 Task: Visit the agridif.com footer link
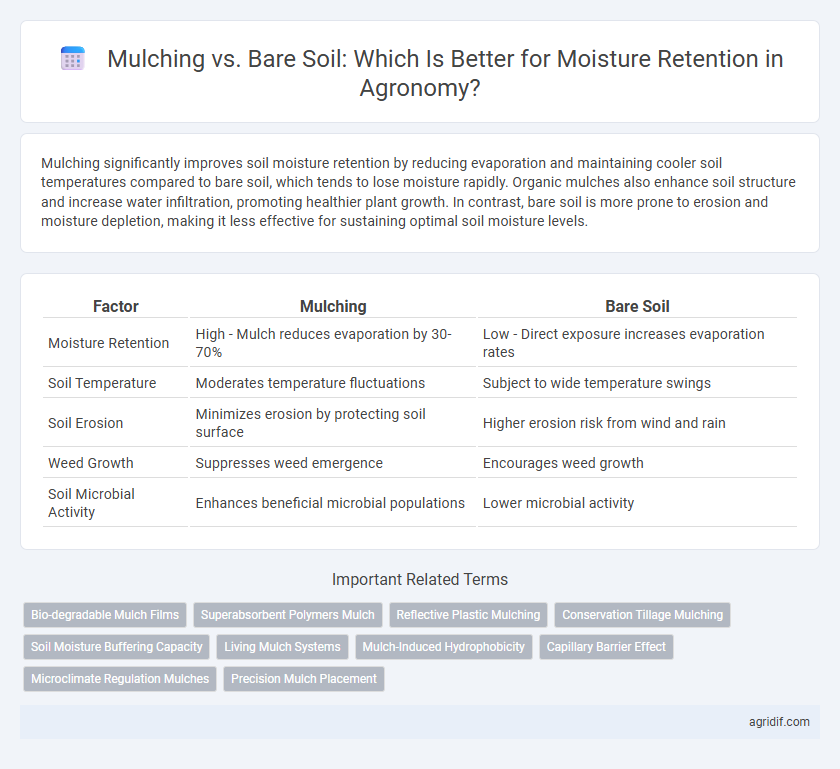pyautogui.click(x=779, y=722)
